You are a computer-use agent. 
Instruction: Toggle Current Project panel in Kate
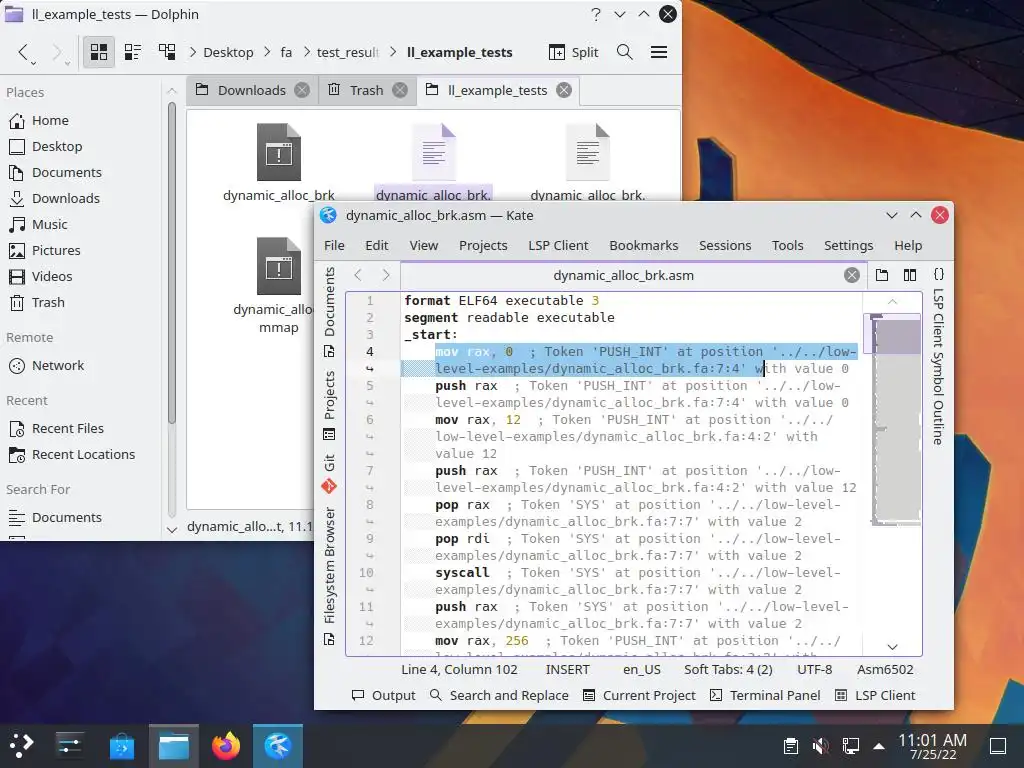click(639, 696)
